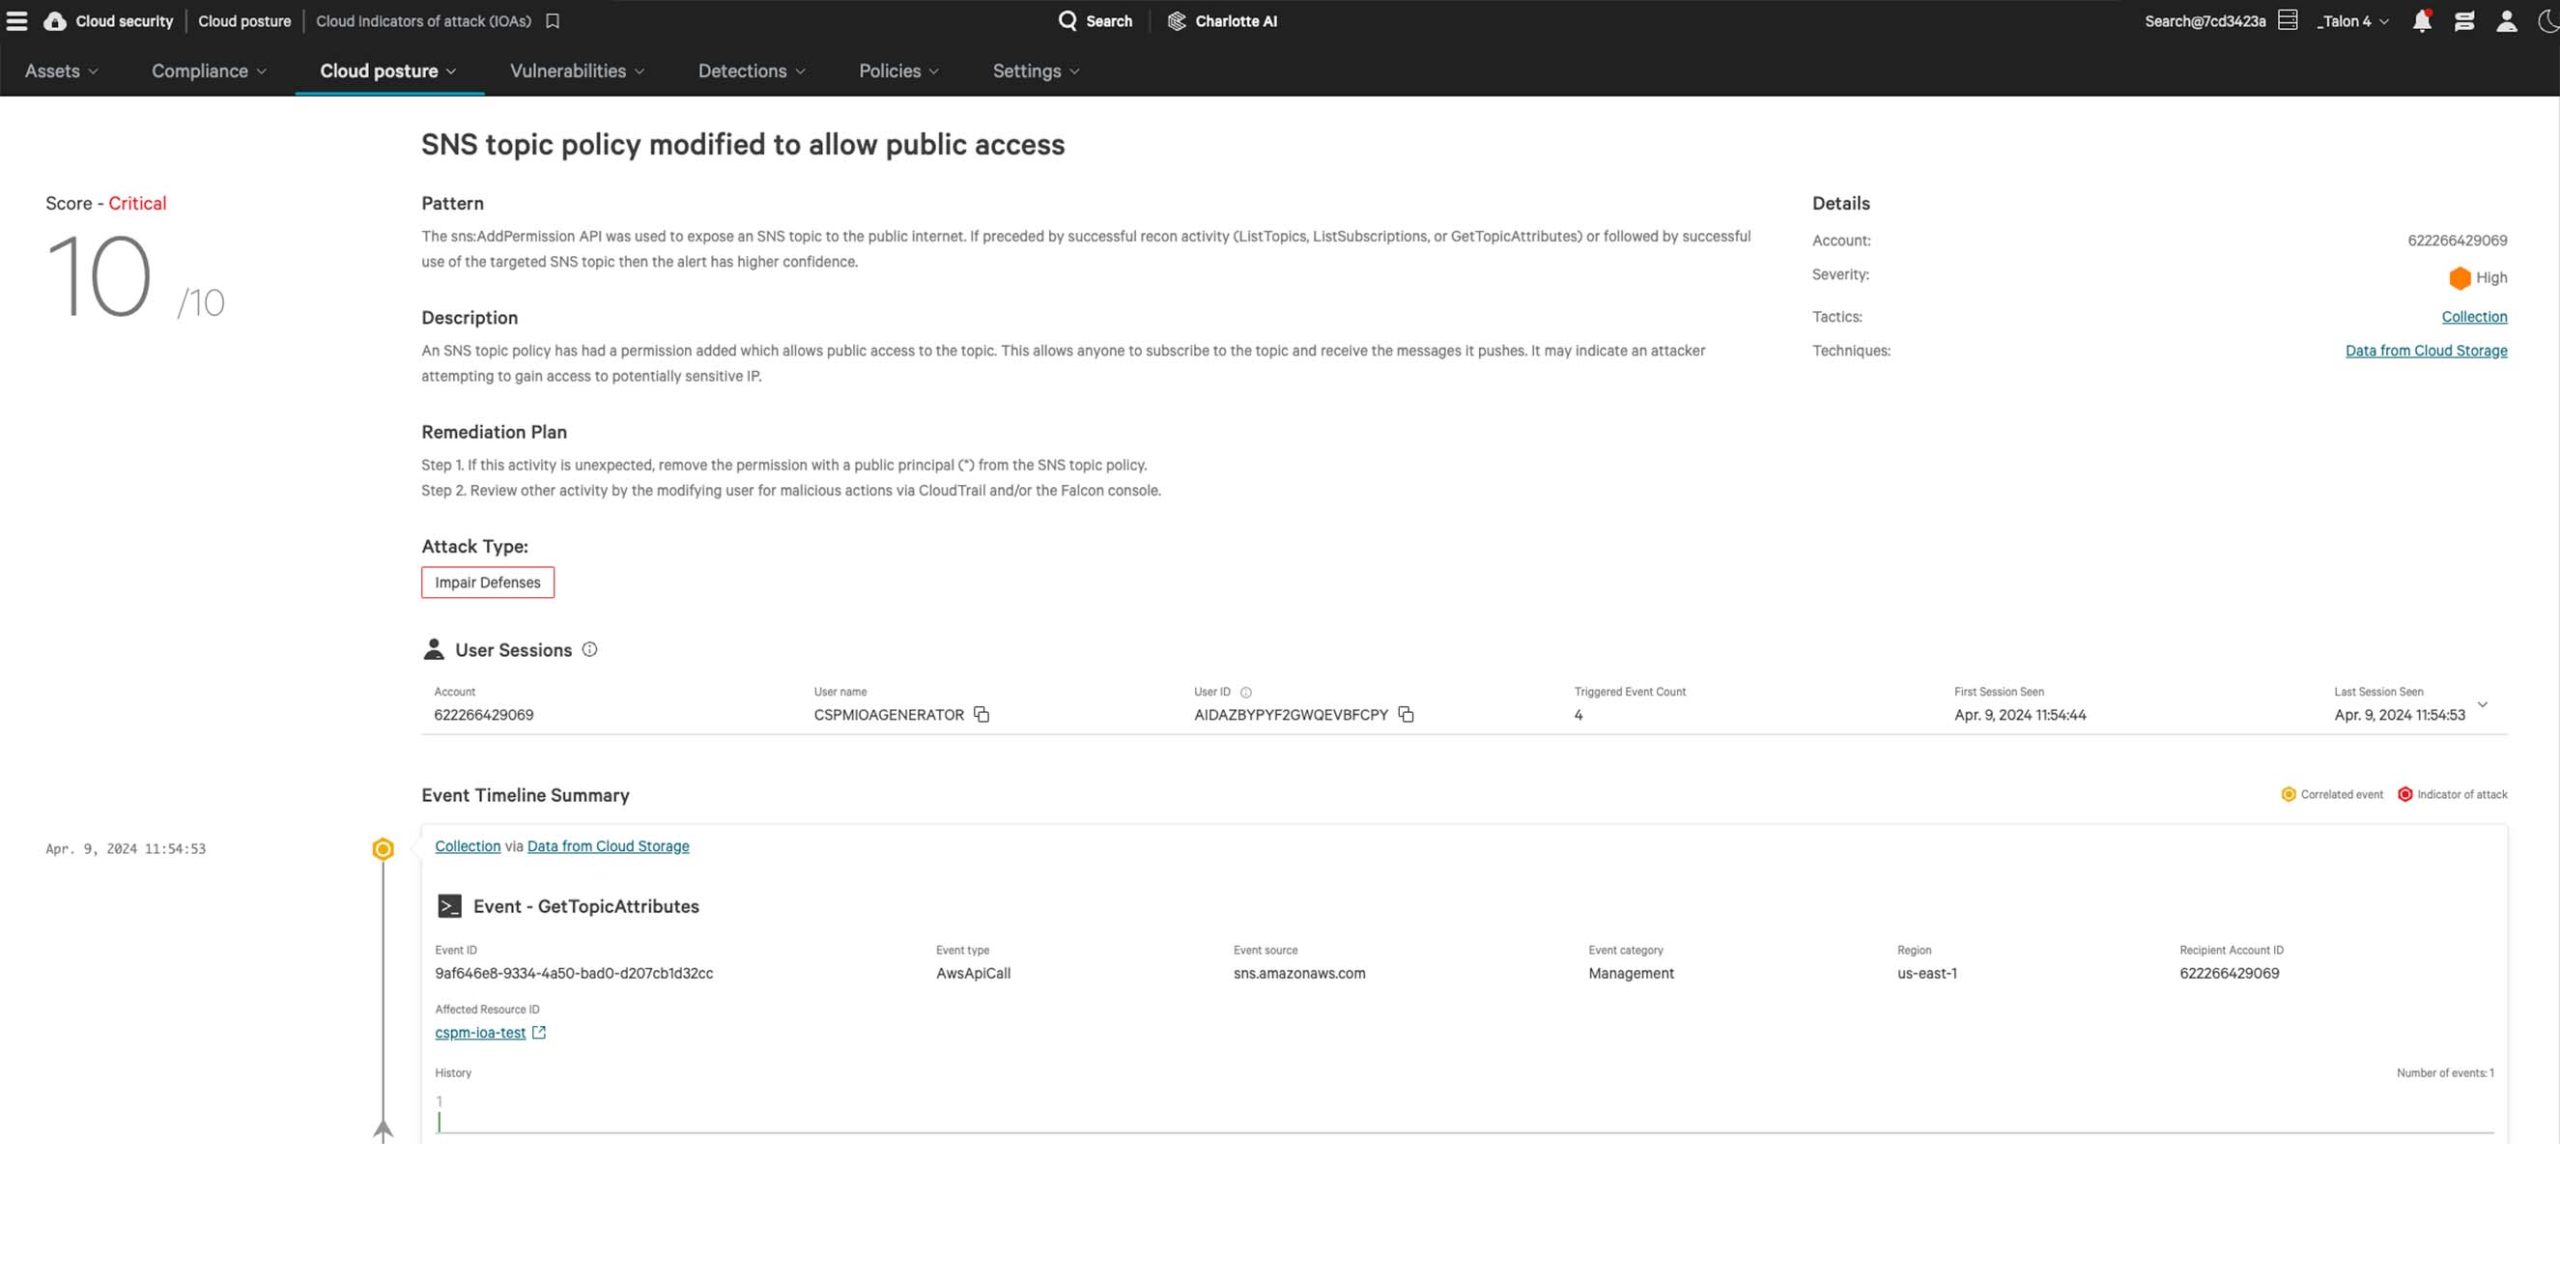Click the User Sessions person icon
2560x1282 pixels.
tap(433, 649)
